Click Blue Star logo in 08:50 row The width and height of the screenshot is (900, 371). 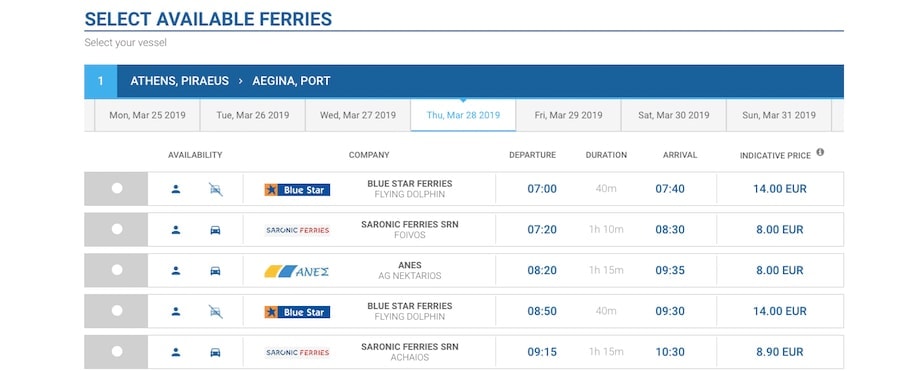(297, 312)
